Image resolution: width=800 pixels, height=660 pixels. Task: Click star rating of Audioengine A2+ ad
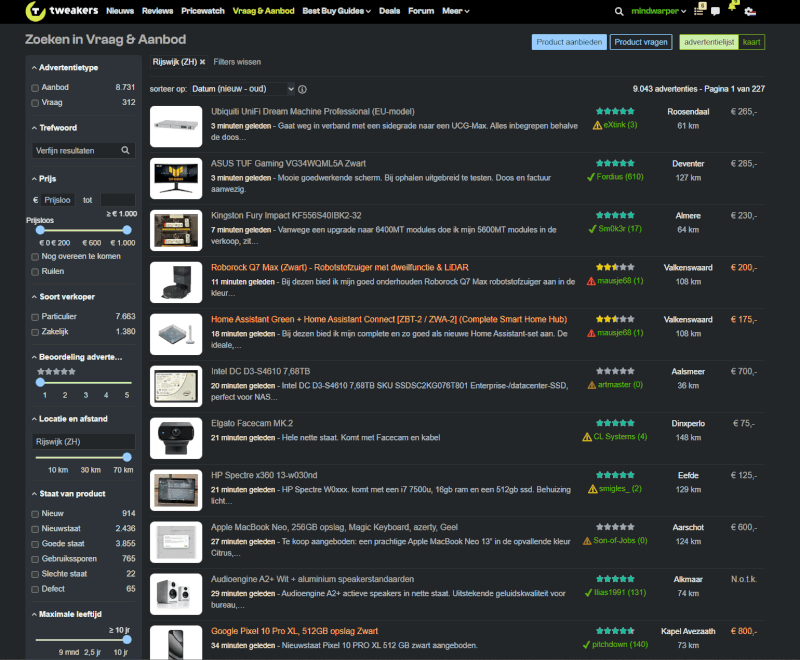click(615, 579)
